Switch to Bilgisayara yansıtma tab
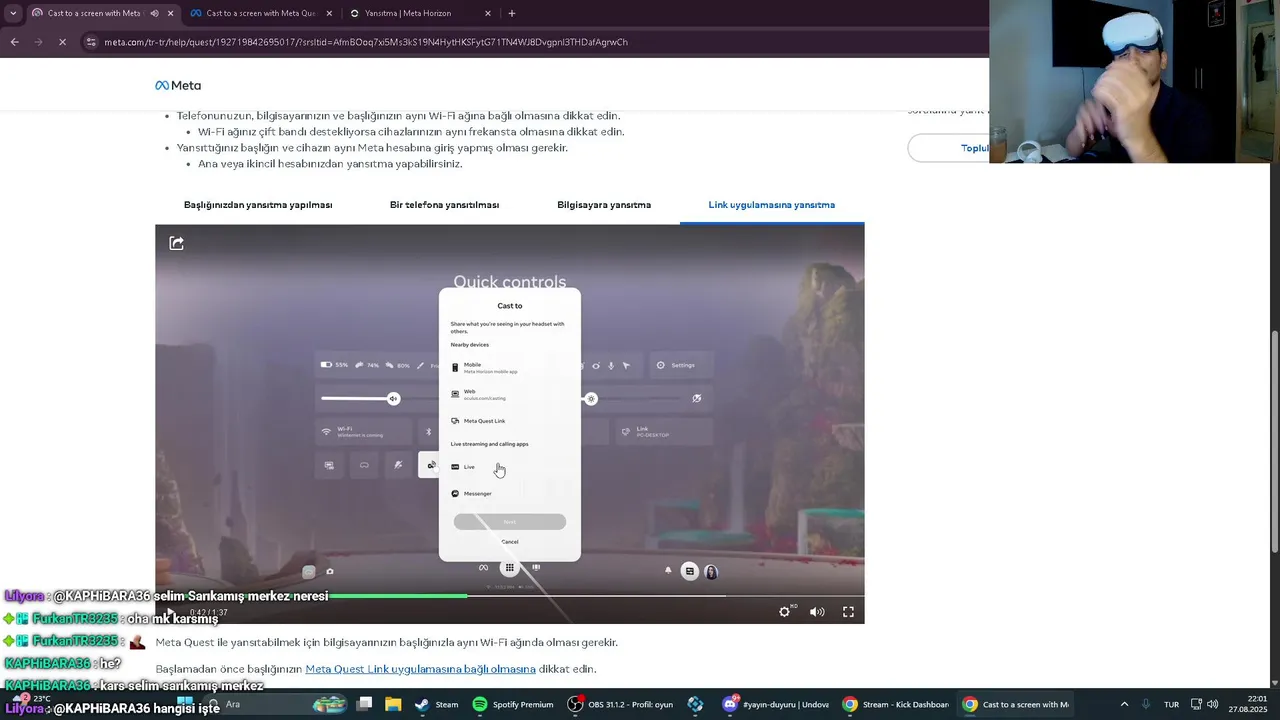Screen dimensions: 1280x720 (x=604, y=205)
